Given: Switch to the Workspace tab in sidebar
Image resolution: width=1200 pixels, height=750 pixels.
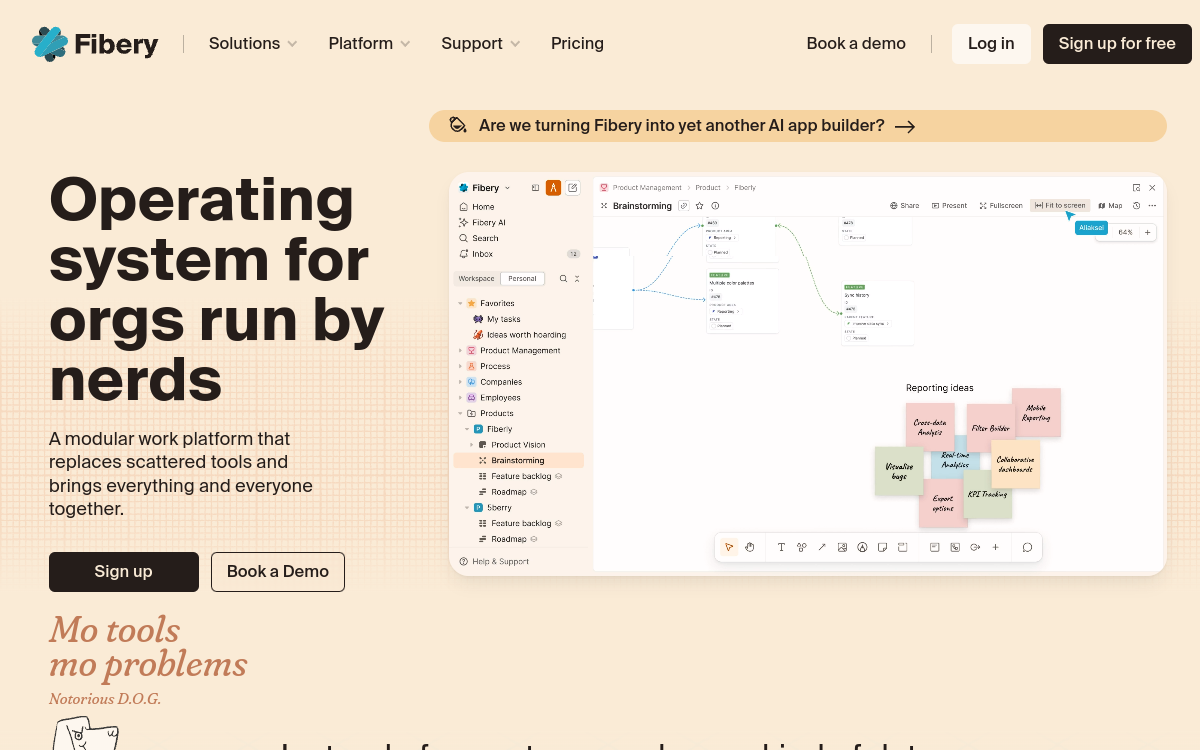Looking at the screenshot, I should [x=476, y=279].
